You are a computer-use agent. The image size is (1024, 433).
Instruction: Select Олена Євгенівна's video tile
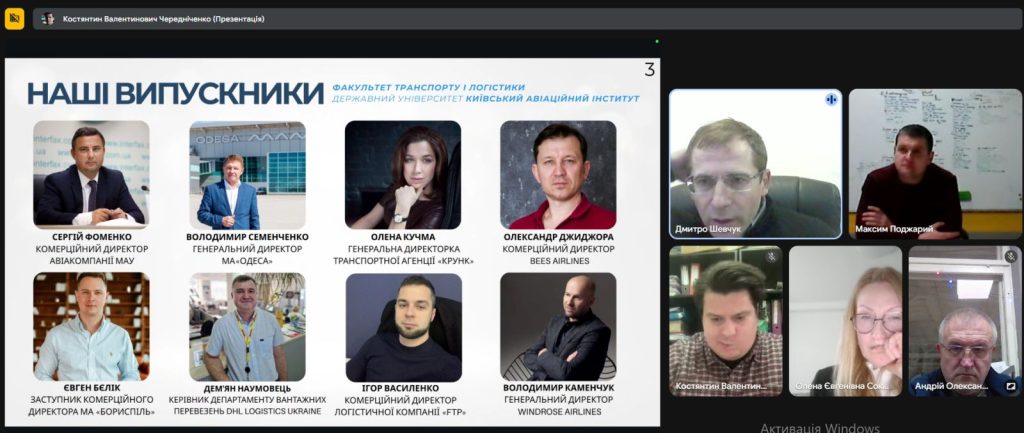pyautogui.click(x=846, y=321)
